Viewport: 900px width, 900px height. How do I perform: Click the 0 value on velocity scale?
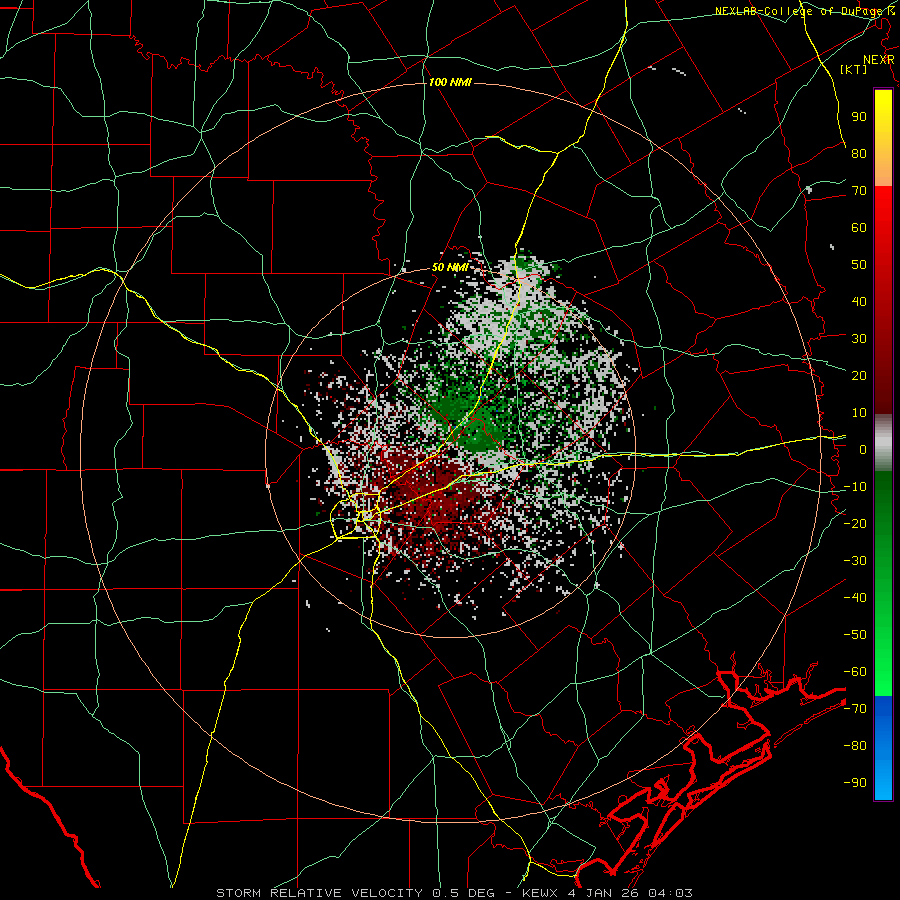coord(863,449)
